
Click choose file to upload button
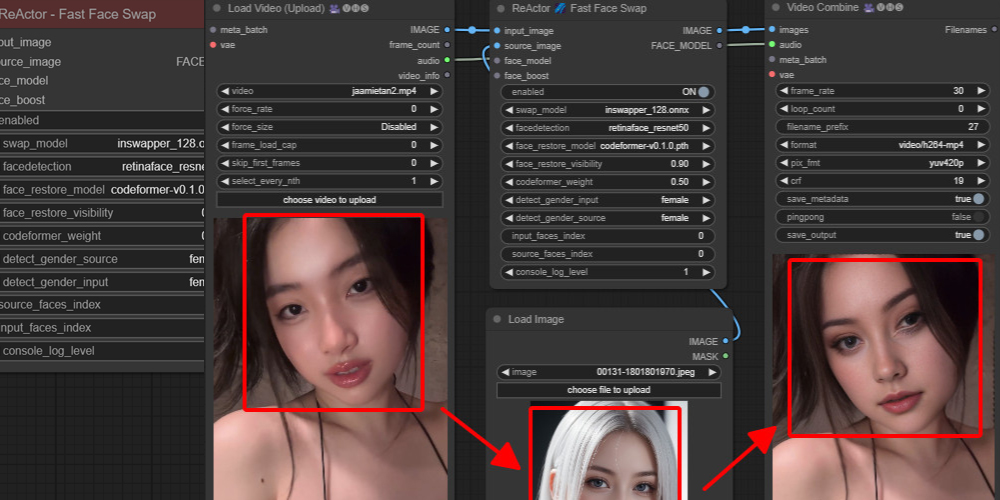[609, 390]
